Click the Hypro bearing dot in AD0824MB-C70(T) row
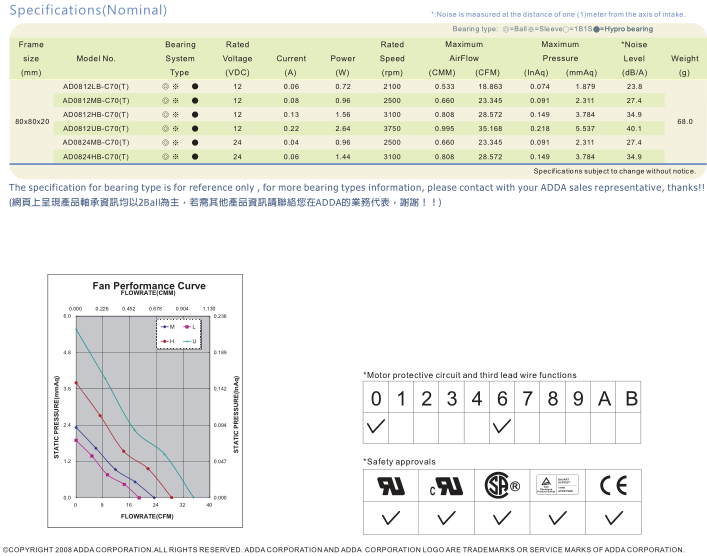707x556 pixels. point(195,142)
